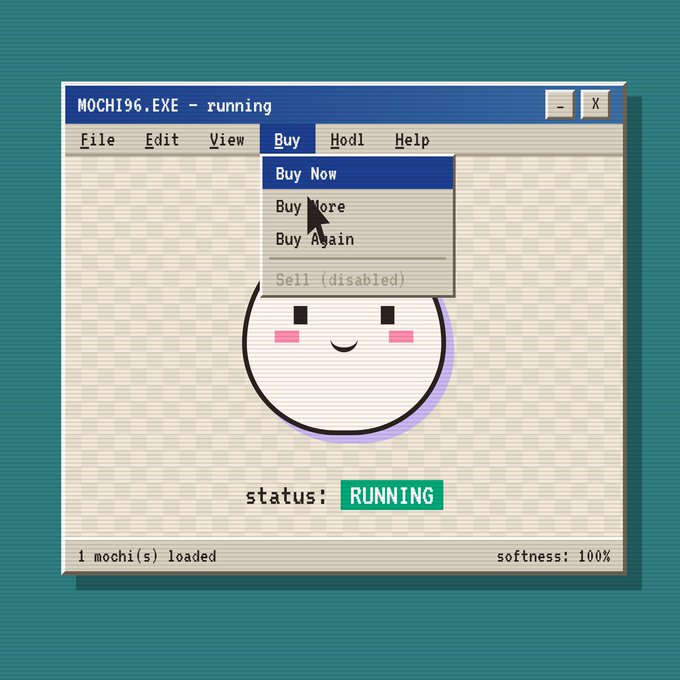Click the green RUNNING status badge

pyautogui.click(x=392, y=495)
